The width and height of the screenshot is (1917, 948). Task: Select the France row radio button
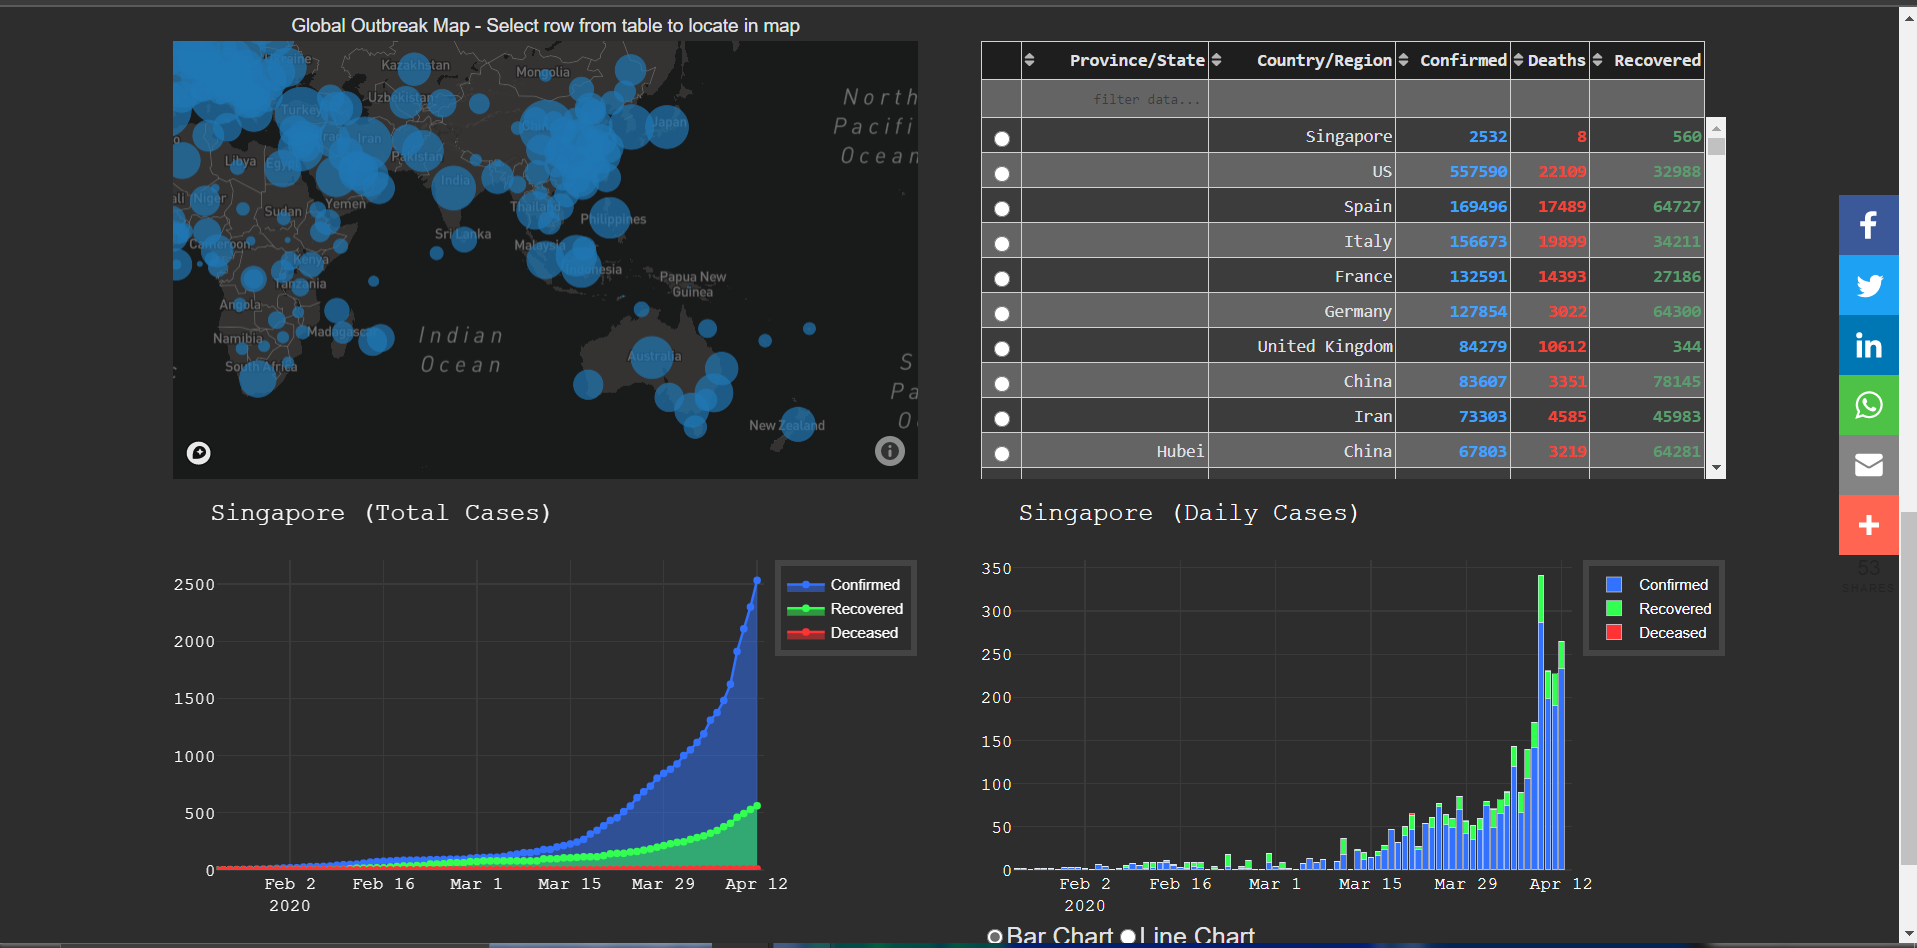pos(1001,279)
